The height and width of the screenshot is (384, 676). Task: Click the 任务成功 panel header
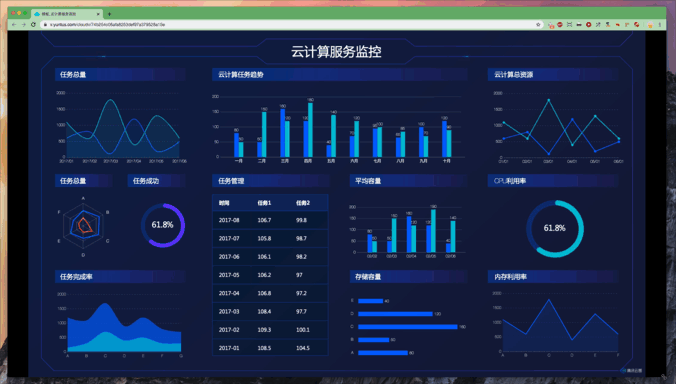156,181
